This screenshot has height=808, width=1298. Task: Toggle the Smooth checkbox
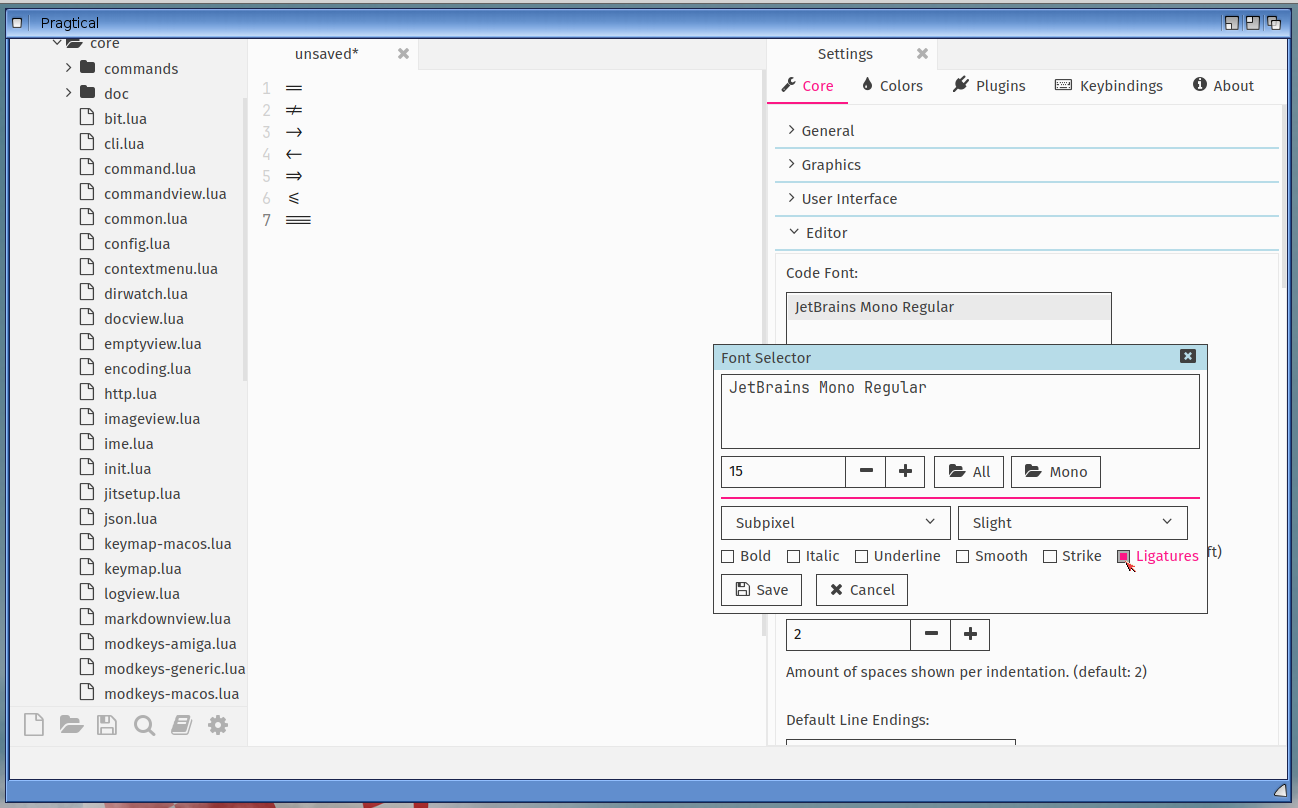[963, 556]
